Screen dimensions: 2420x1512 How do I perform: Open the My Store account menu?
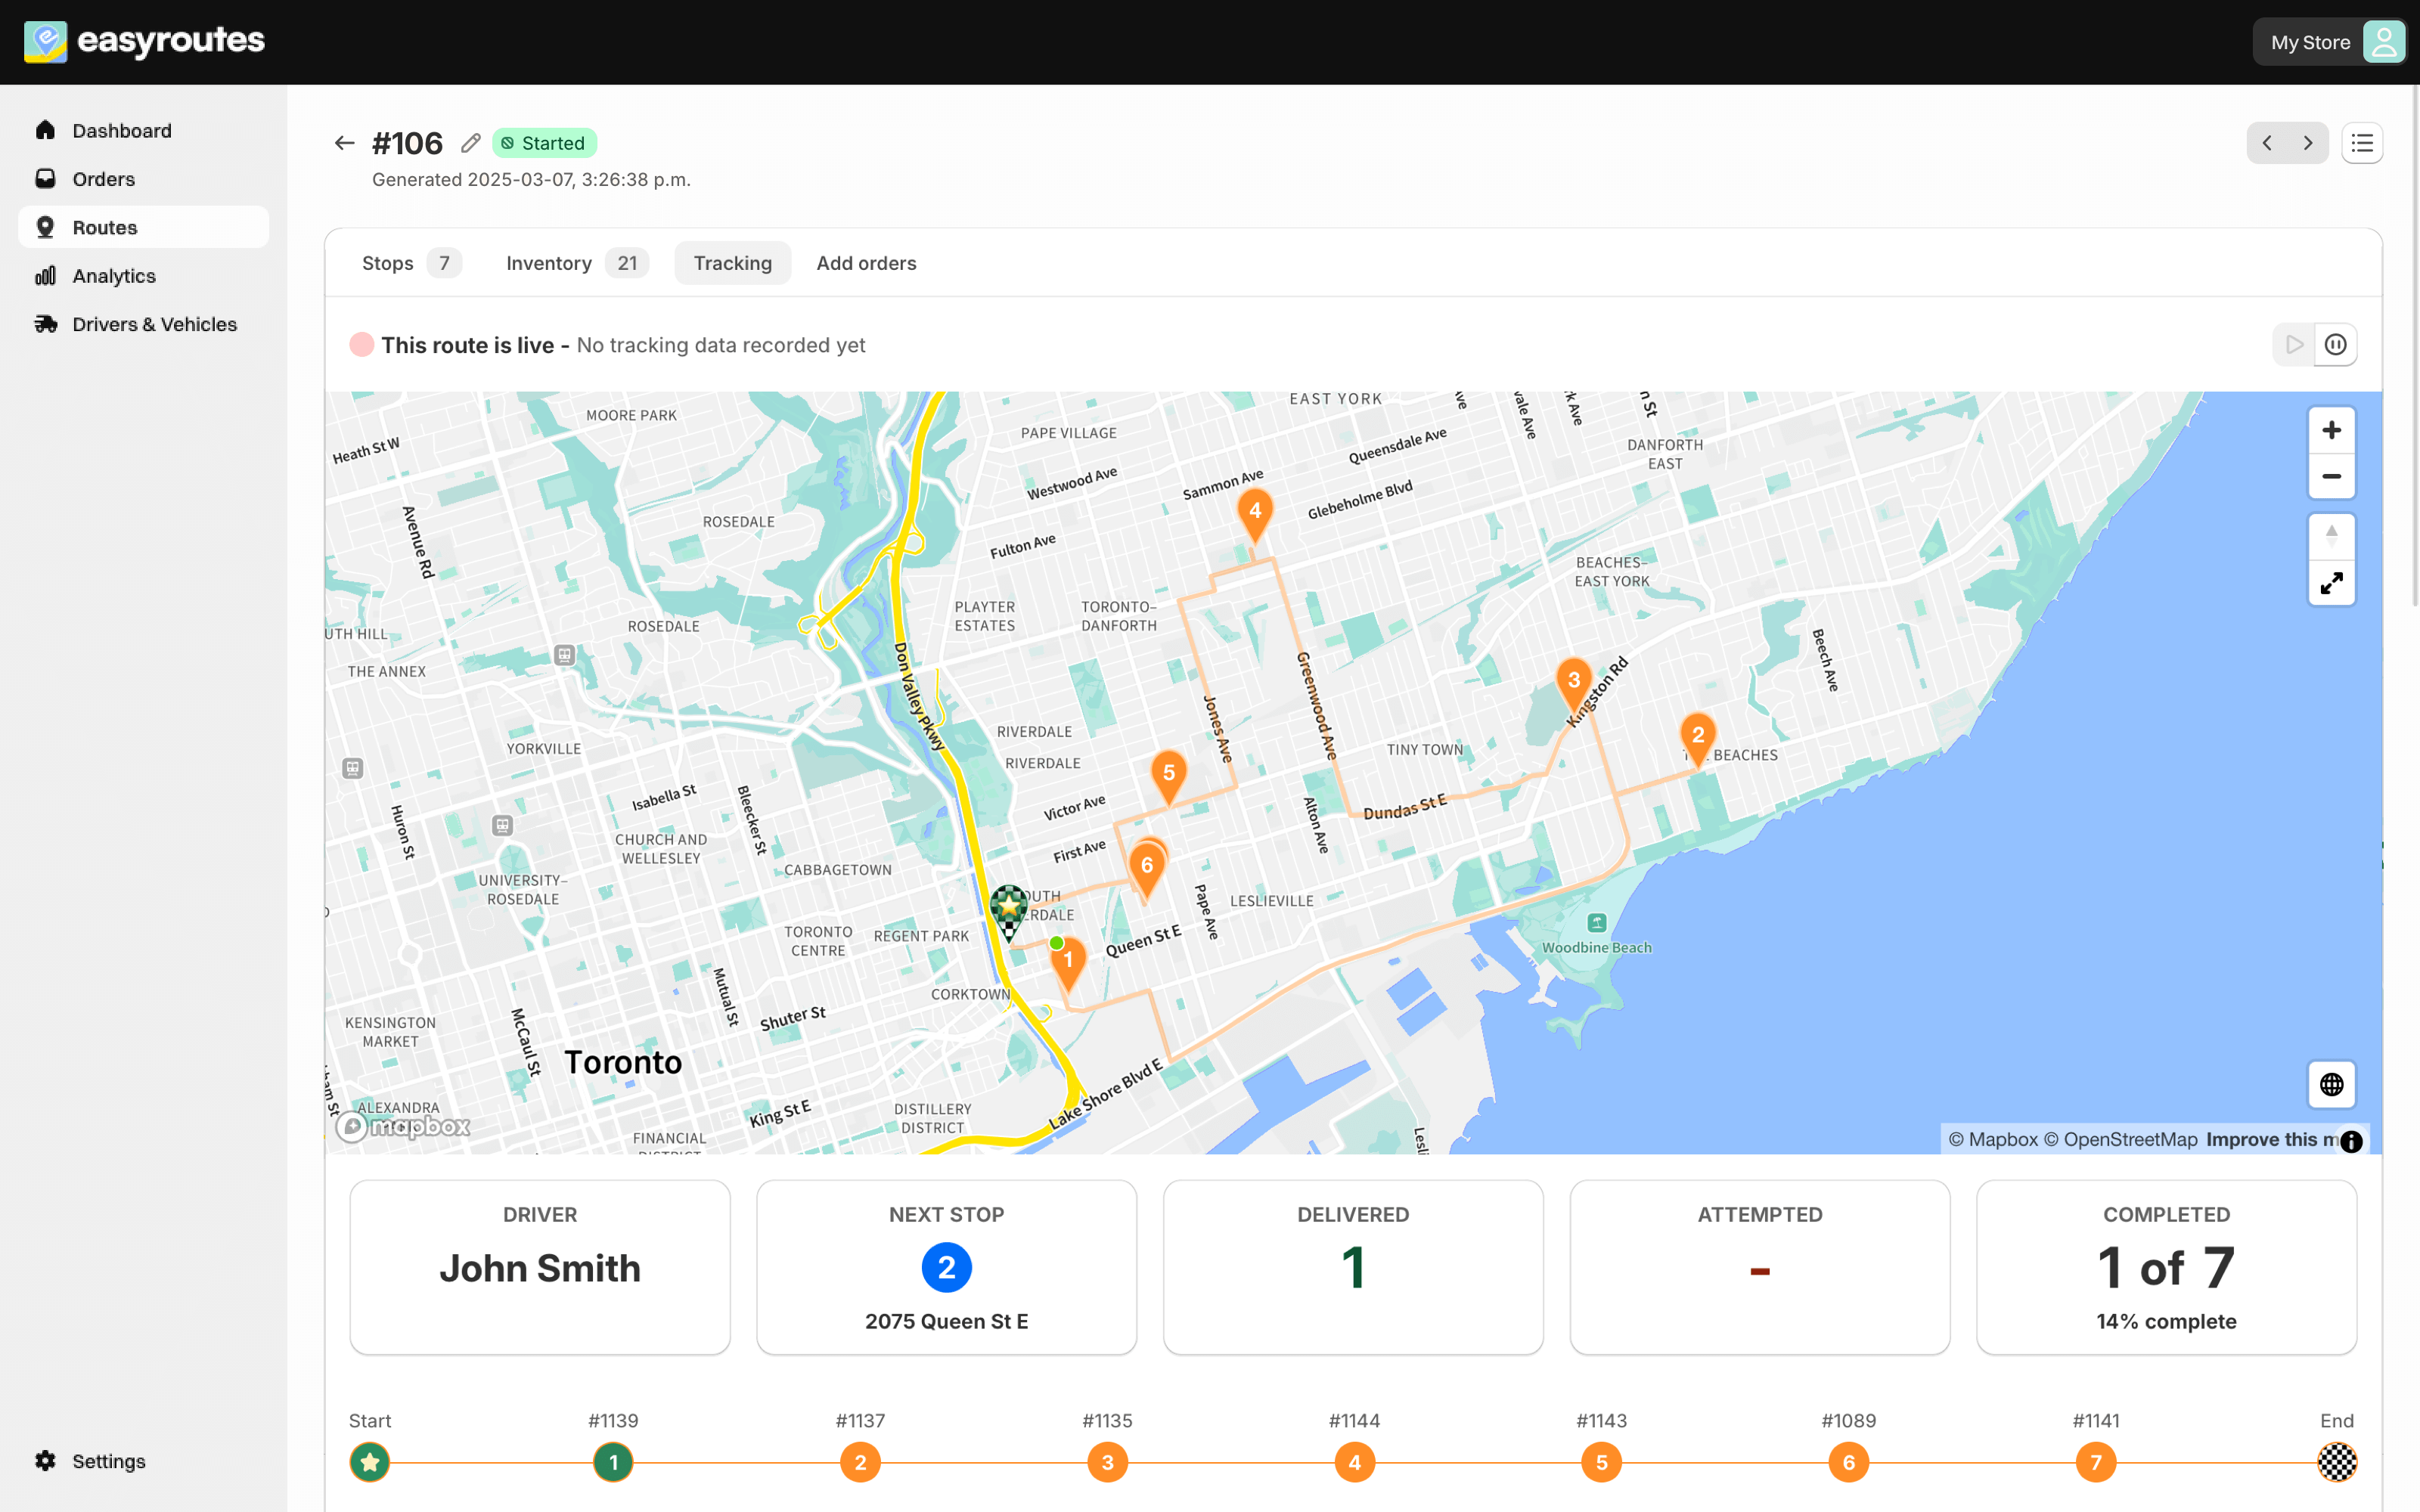click(2328, 42)
